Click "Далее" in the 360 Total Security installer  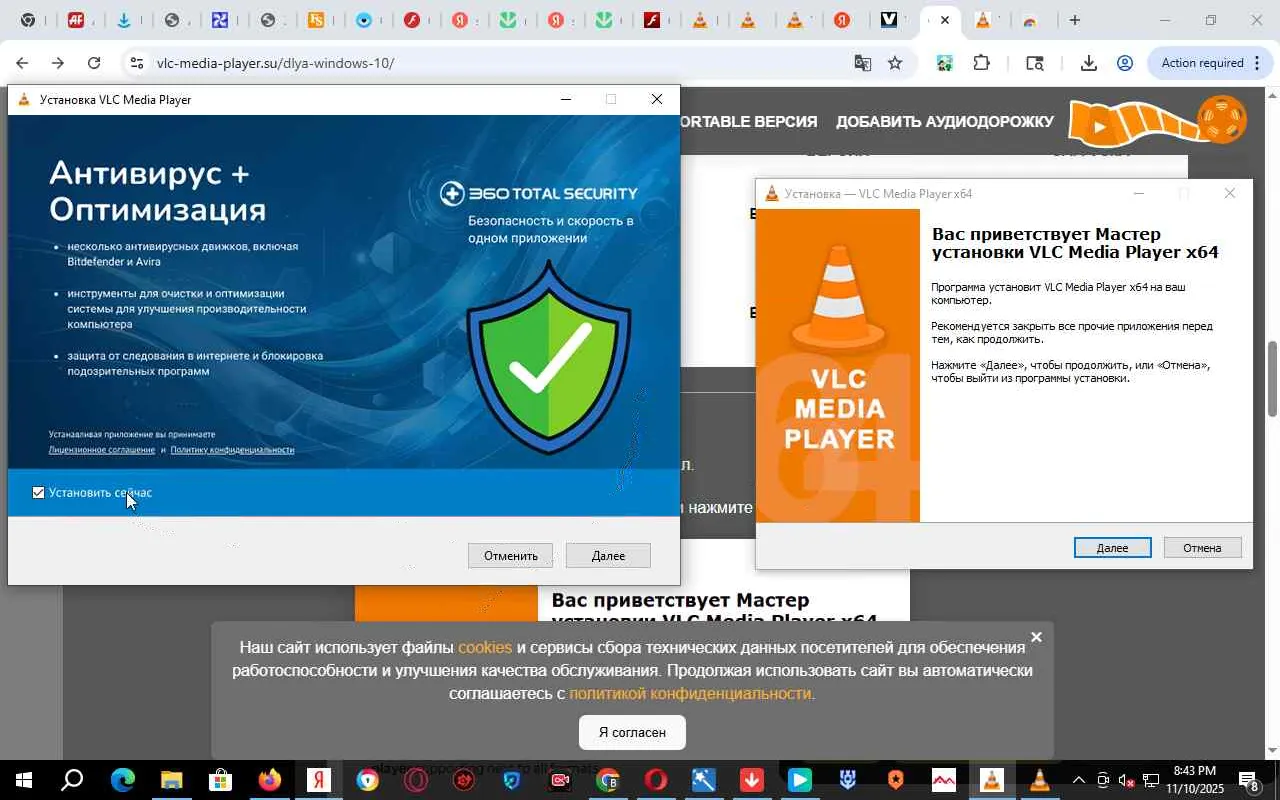(608, 555)
